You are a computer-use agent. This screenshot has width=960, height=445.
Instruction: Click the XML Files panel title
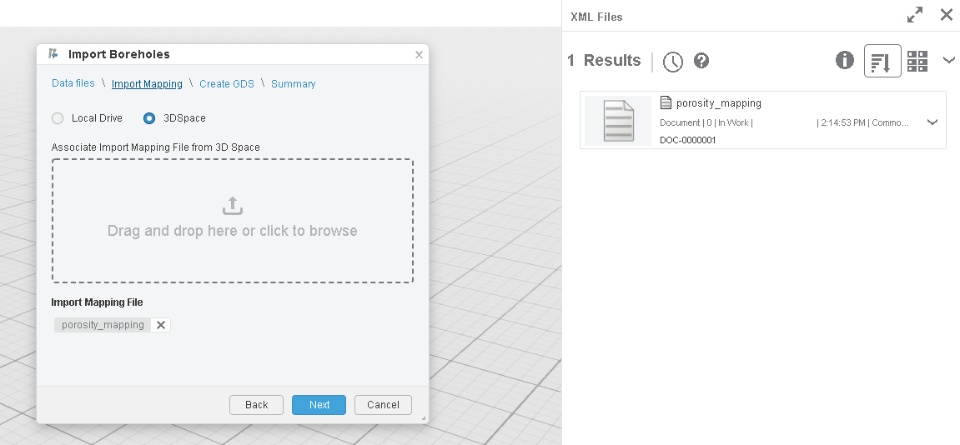coord(596,17)
